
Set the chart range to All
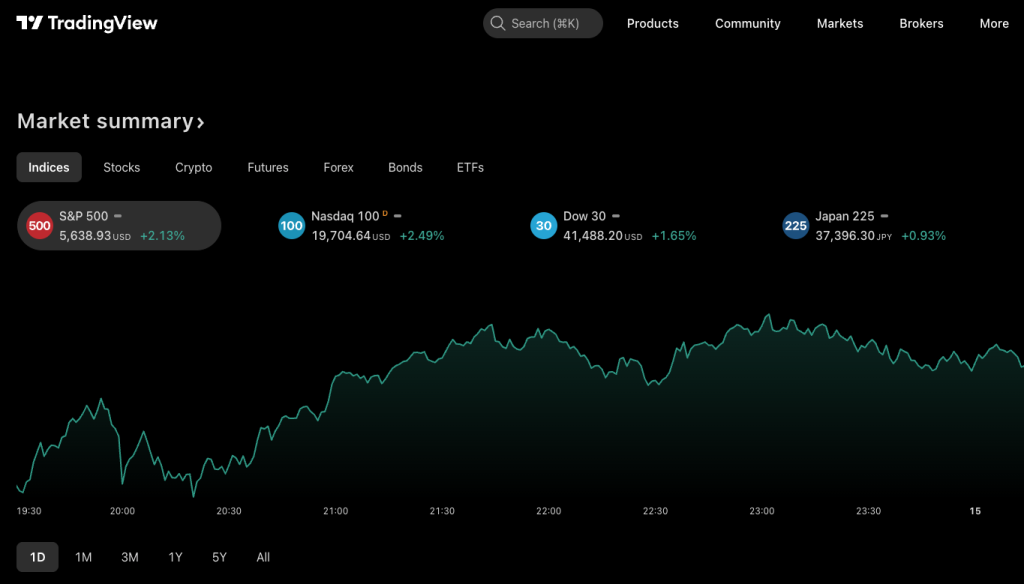(x=263, y=557)
